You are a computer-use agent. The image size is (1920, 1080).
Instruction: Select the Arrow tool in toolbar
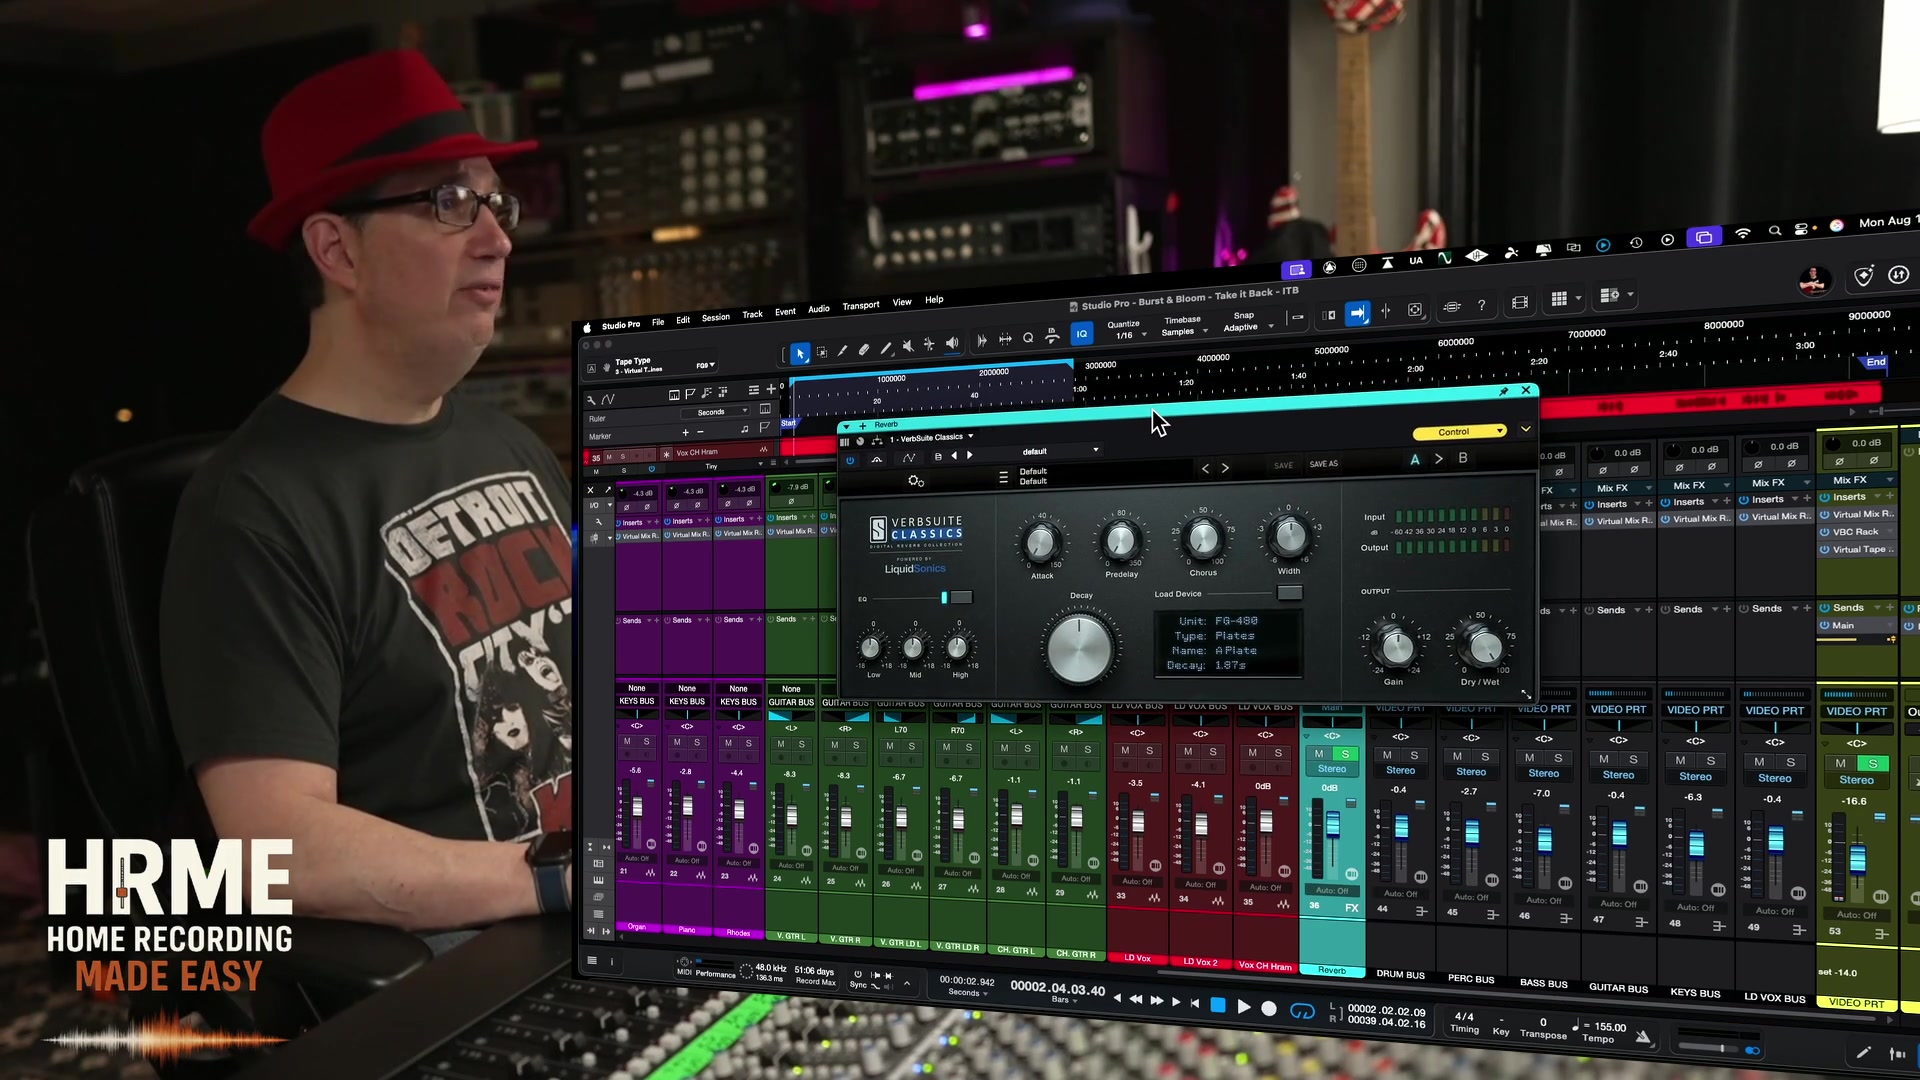tap(800, 353)
